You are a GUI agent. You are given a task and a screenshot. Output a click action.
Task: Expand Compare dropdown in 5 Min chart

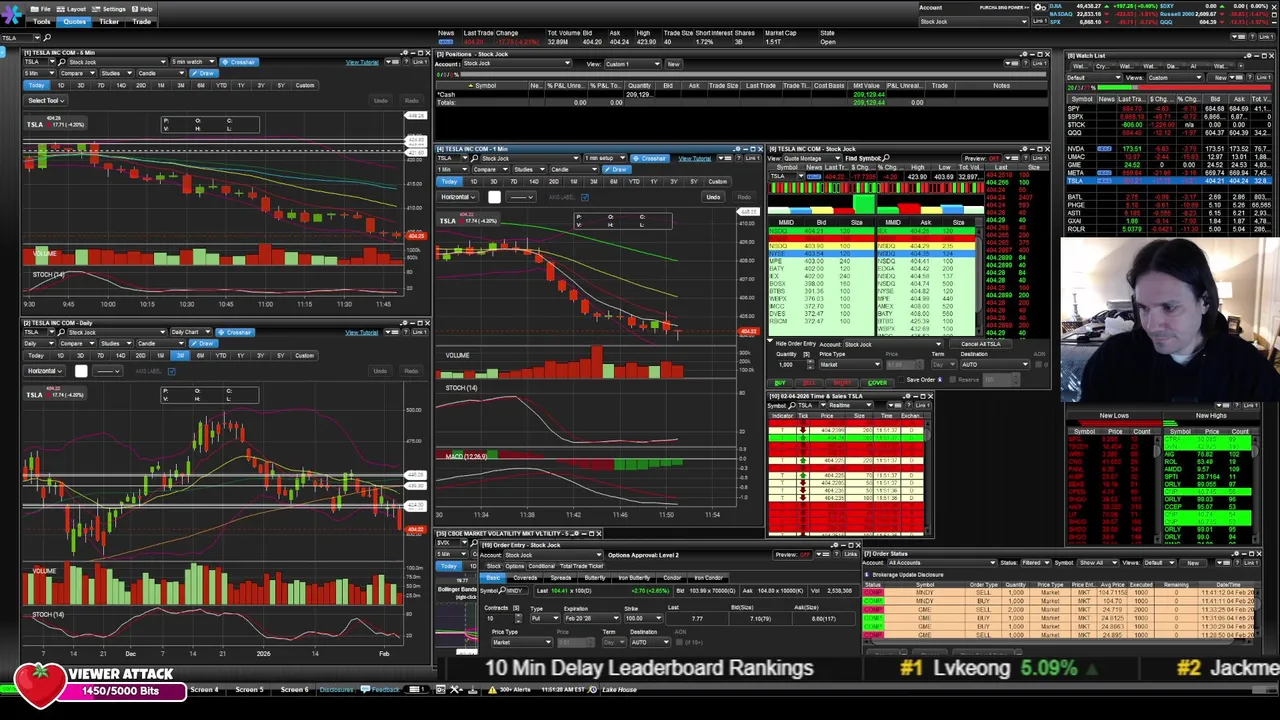[78, 73]
